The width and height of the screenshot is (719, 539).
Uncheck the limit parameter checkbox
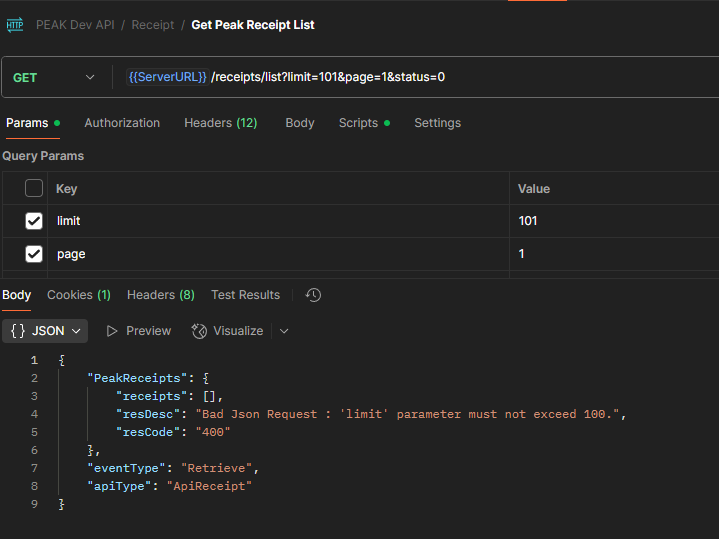click(34, 221)
